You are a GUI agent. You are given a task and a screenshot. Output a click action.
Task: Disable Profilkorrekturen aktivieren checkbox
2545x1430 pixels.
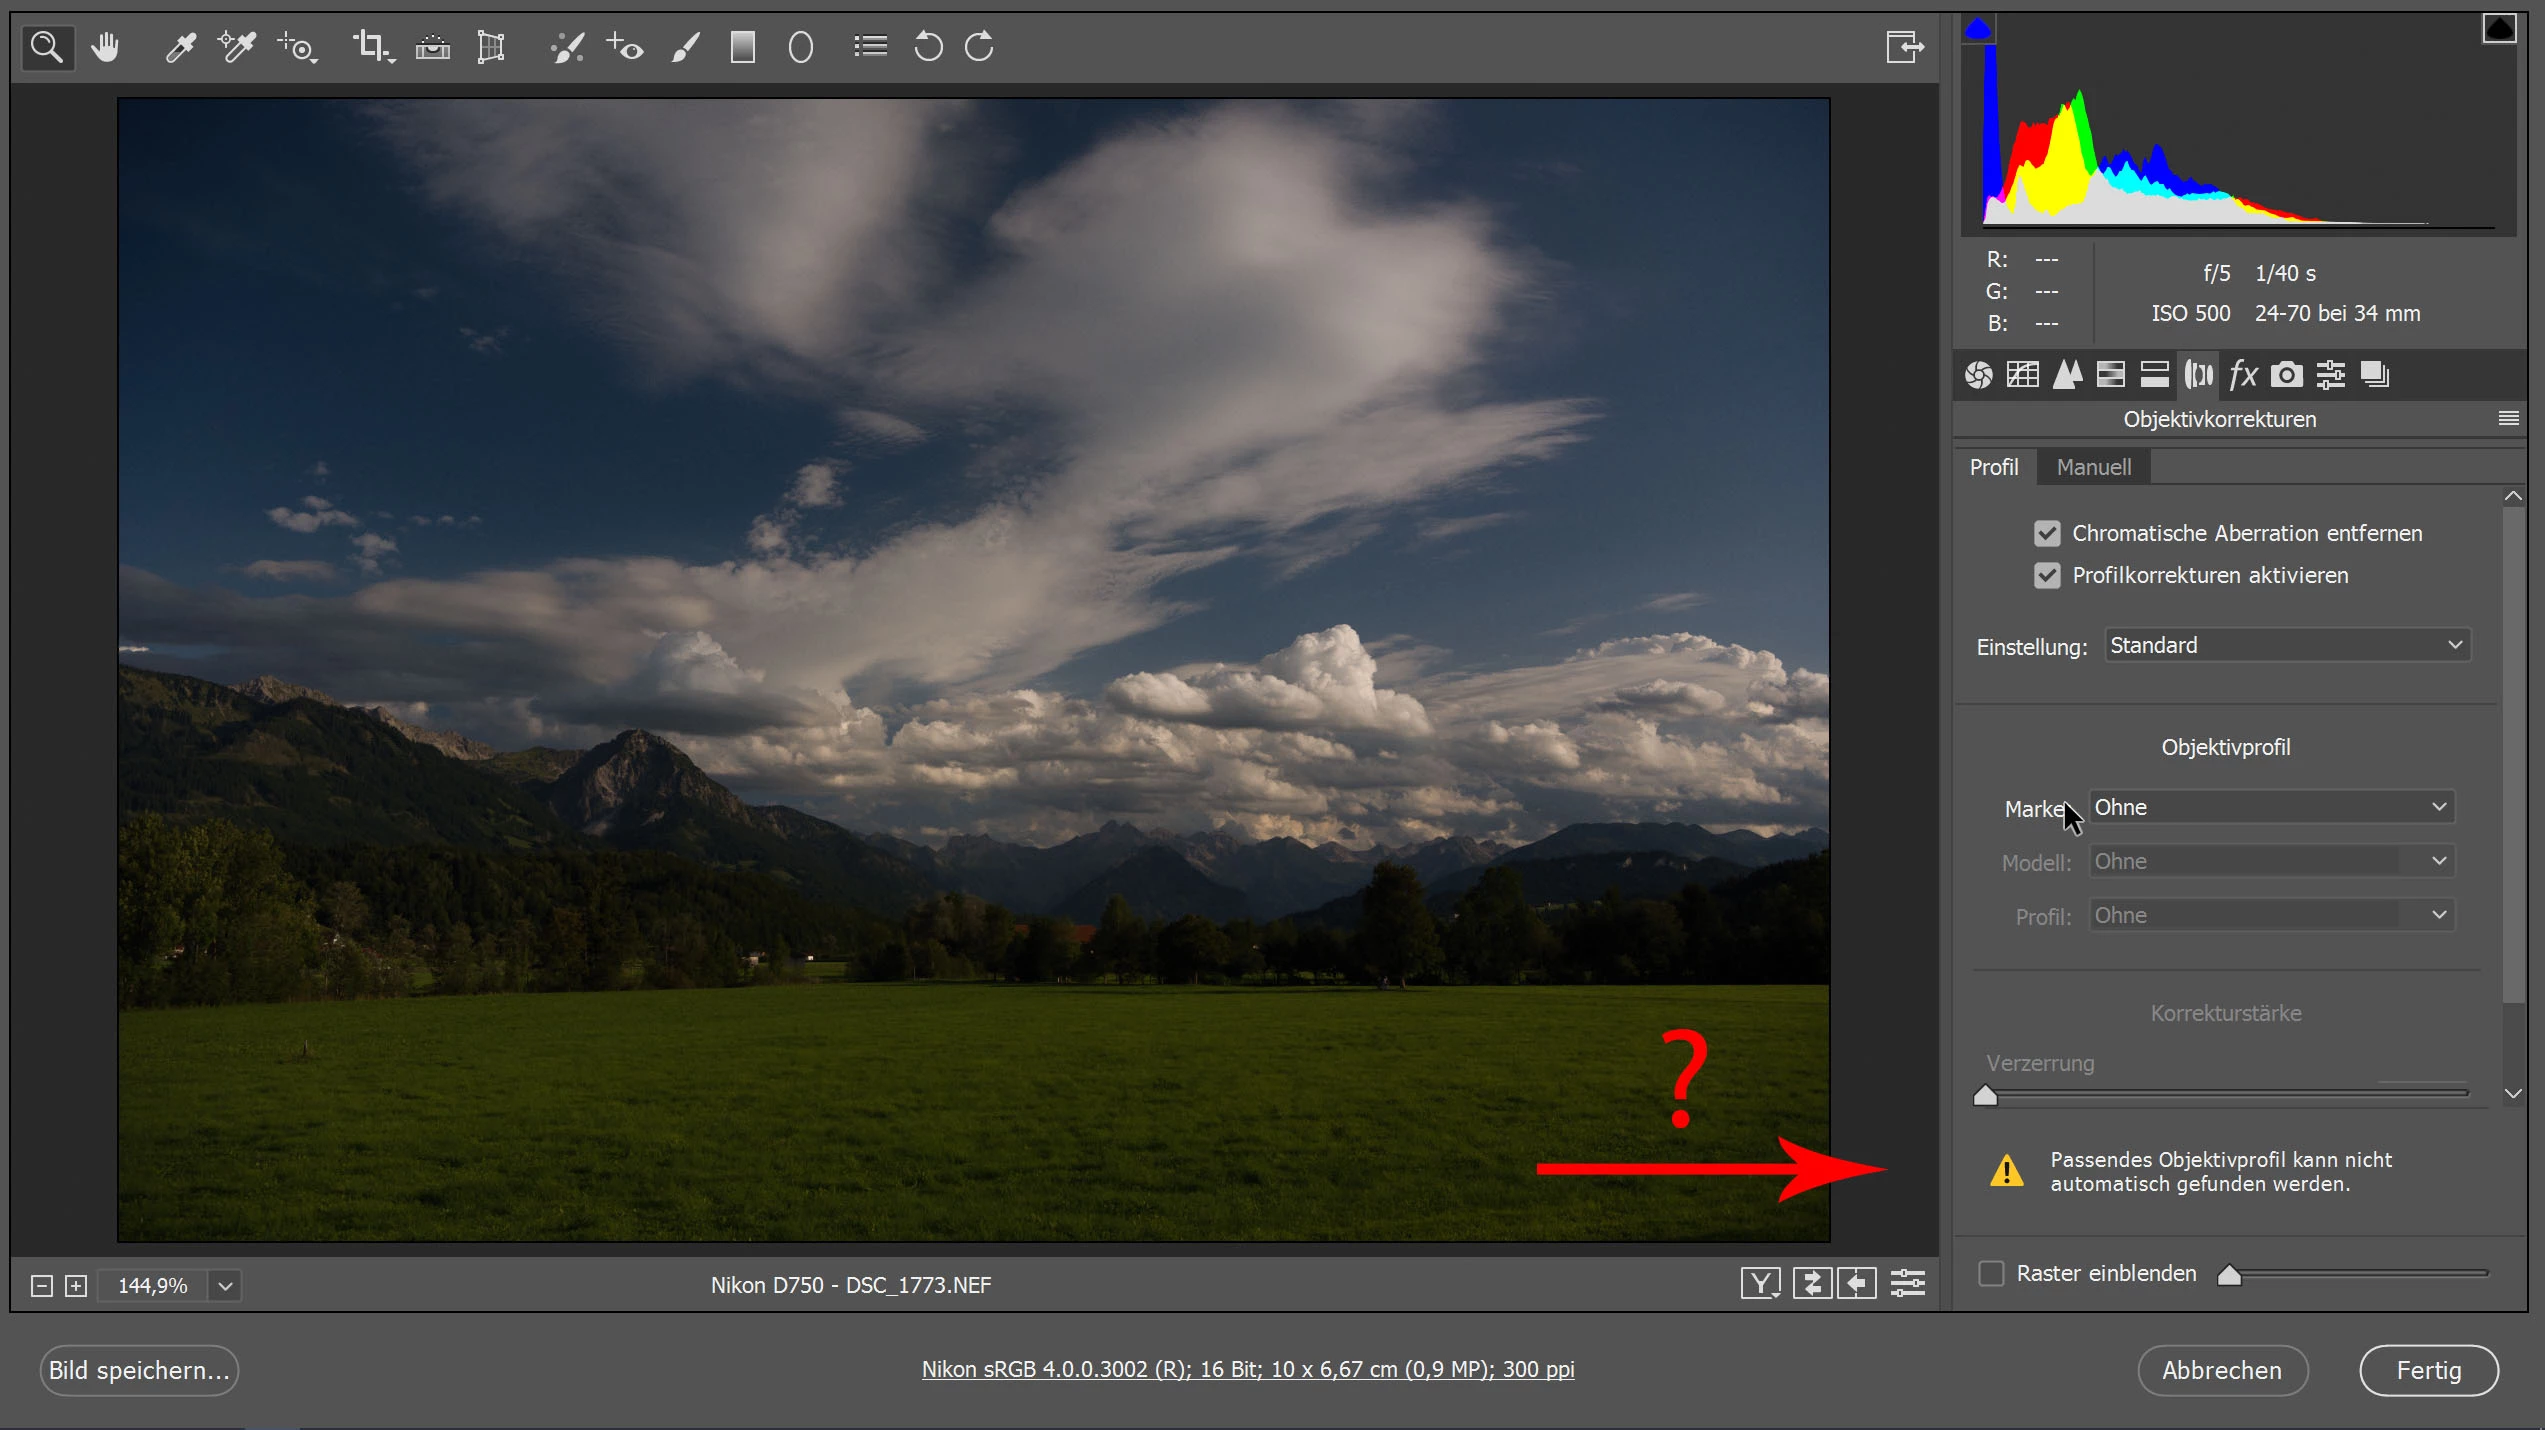[x=2047, y=575]
